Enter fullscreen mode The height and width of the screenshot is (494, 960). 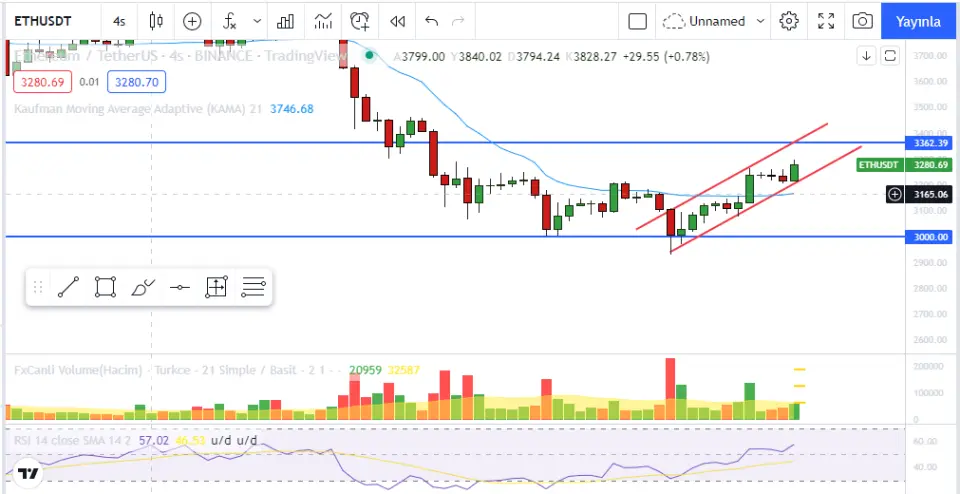coord(826,21)
